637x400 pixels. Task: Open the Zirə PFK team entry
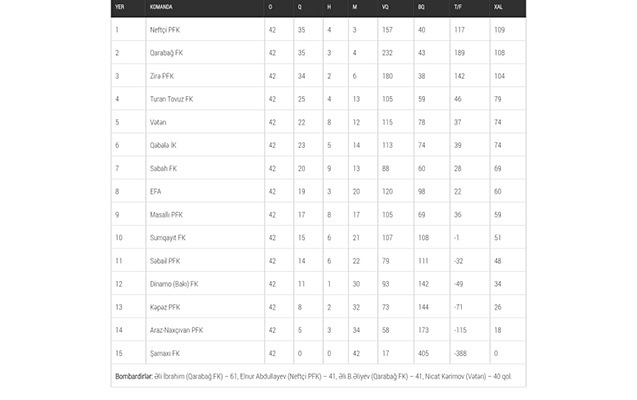pyautogui.click(x=163, y=76)
